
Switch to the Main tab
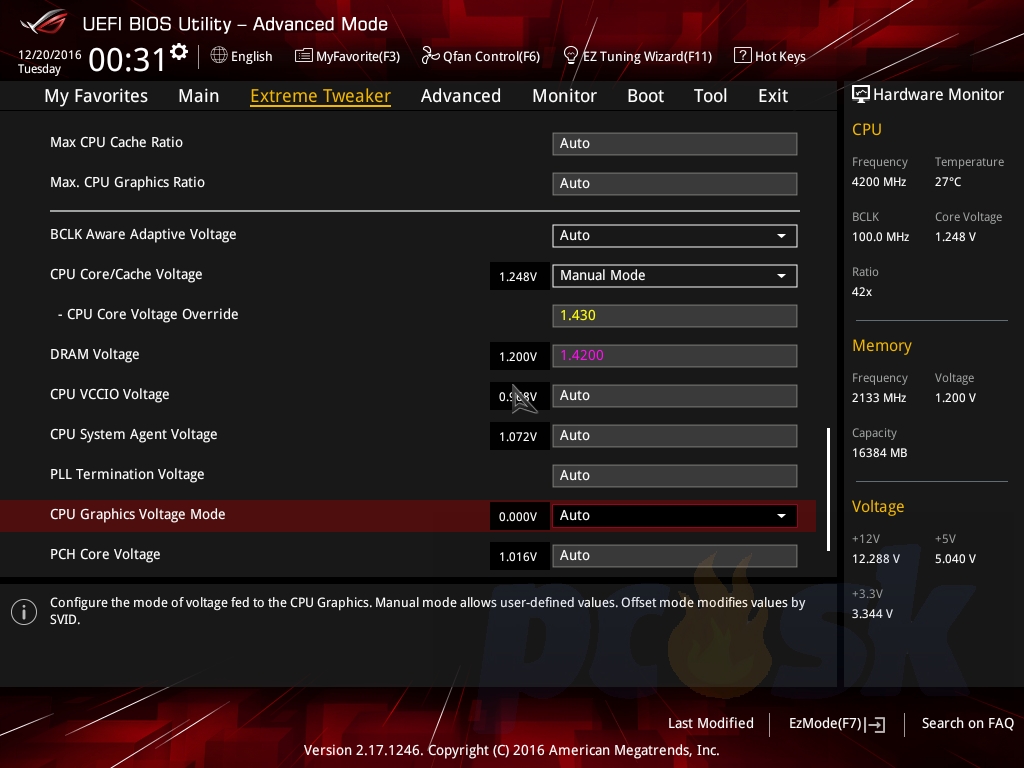point(199,96)
